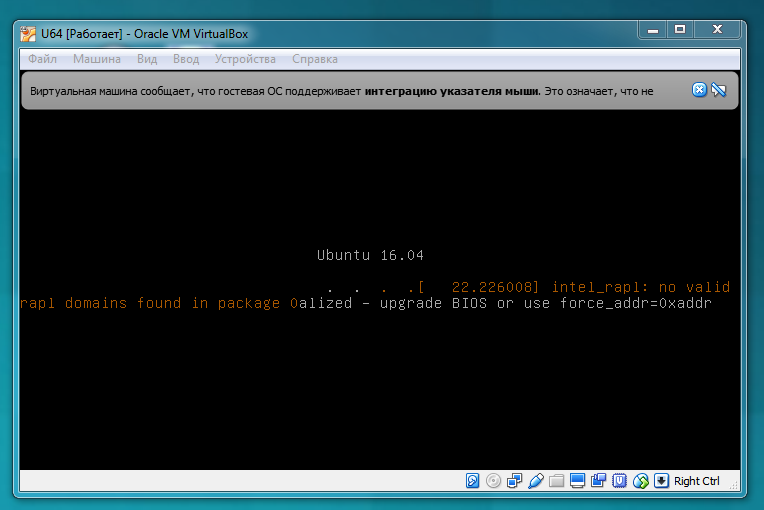Click the keyboard capture arrow indicator

(661, 481)
